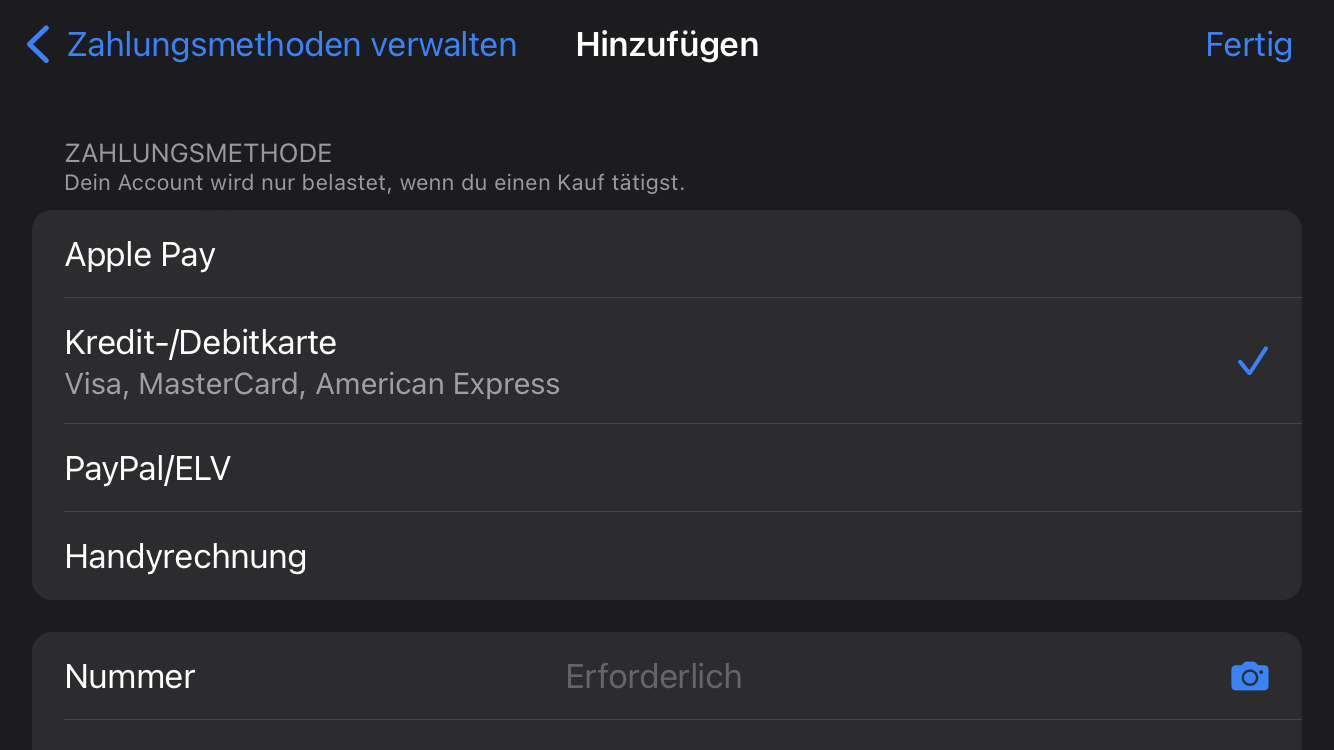
Task: Select Apple Pay as payment method
Action: [140, 255]
